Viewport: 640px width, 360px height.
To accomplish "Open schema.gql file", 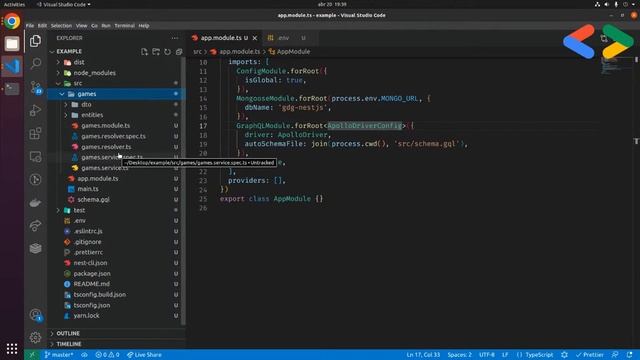I will (117, 200).
